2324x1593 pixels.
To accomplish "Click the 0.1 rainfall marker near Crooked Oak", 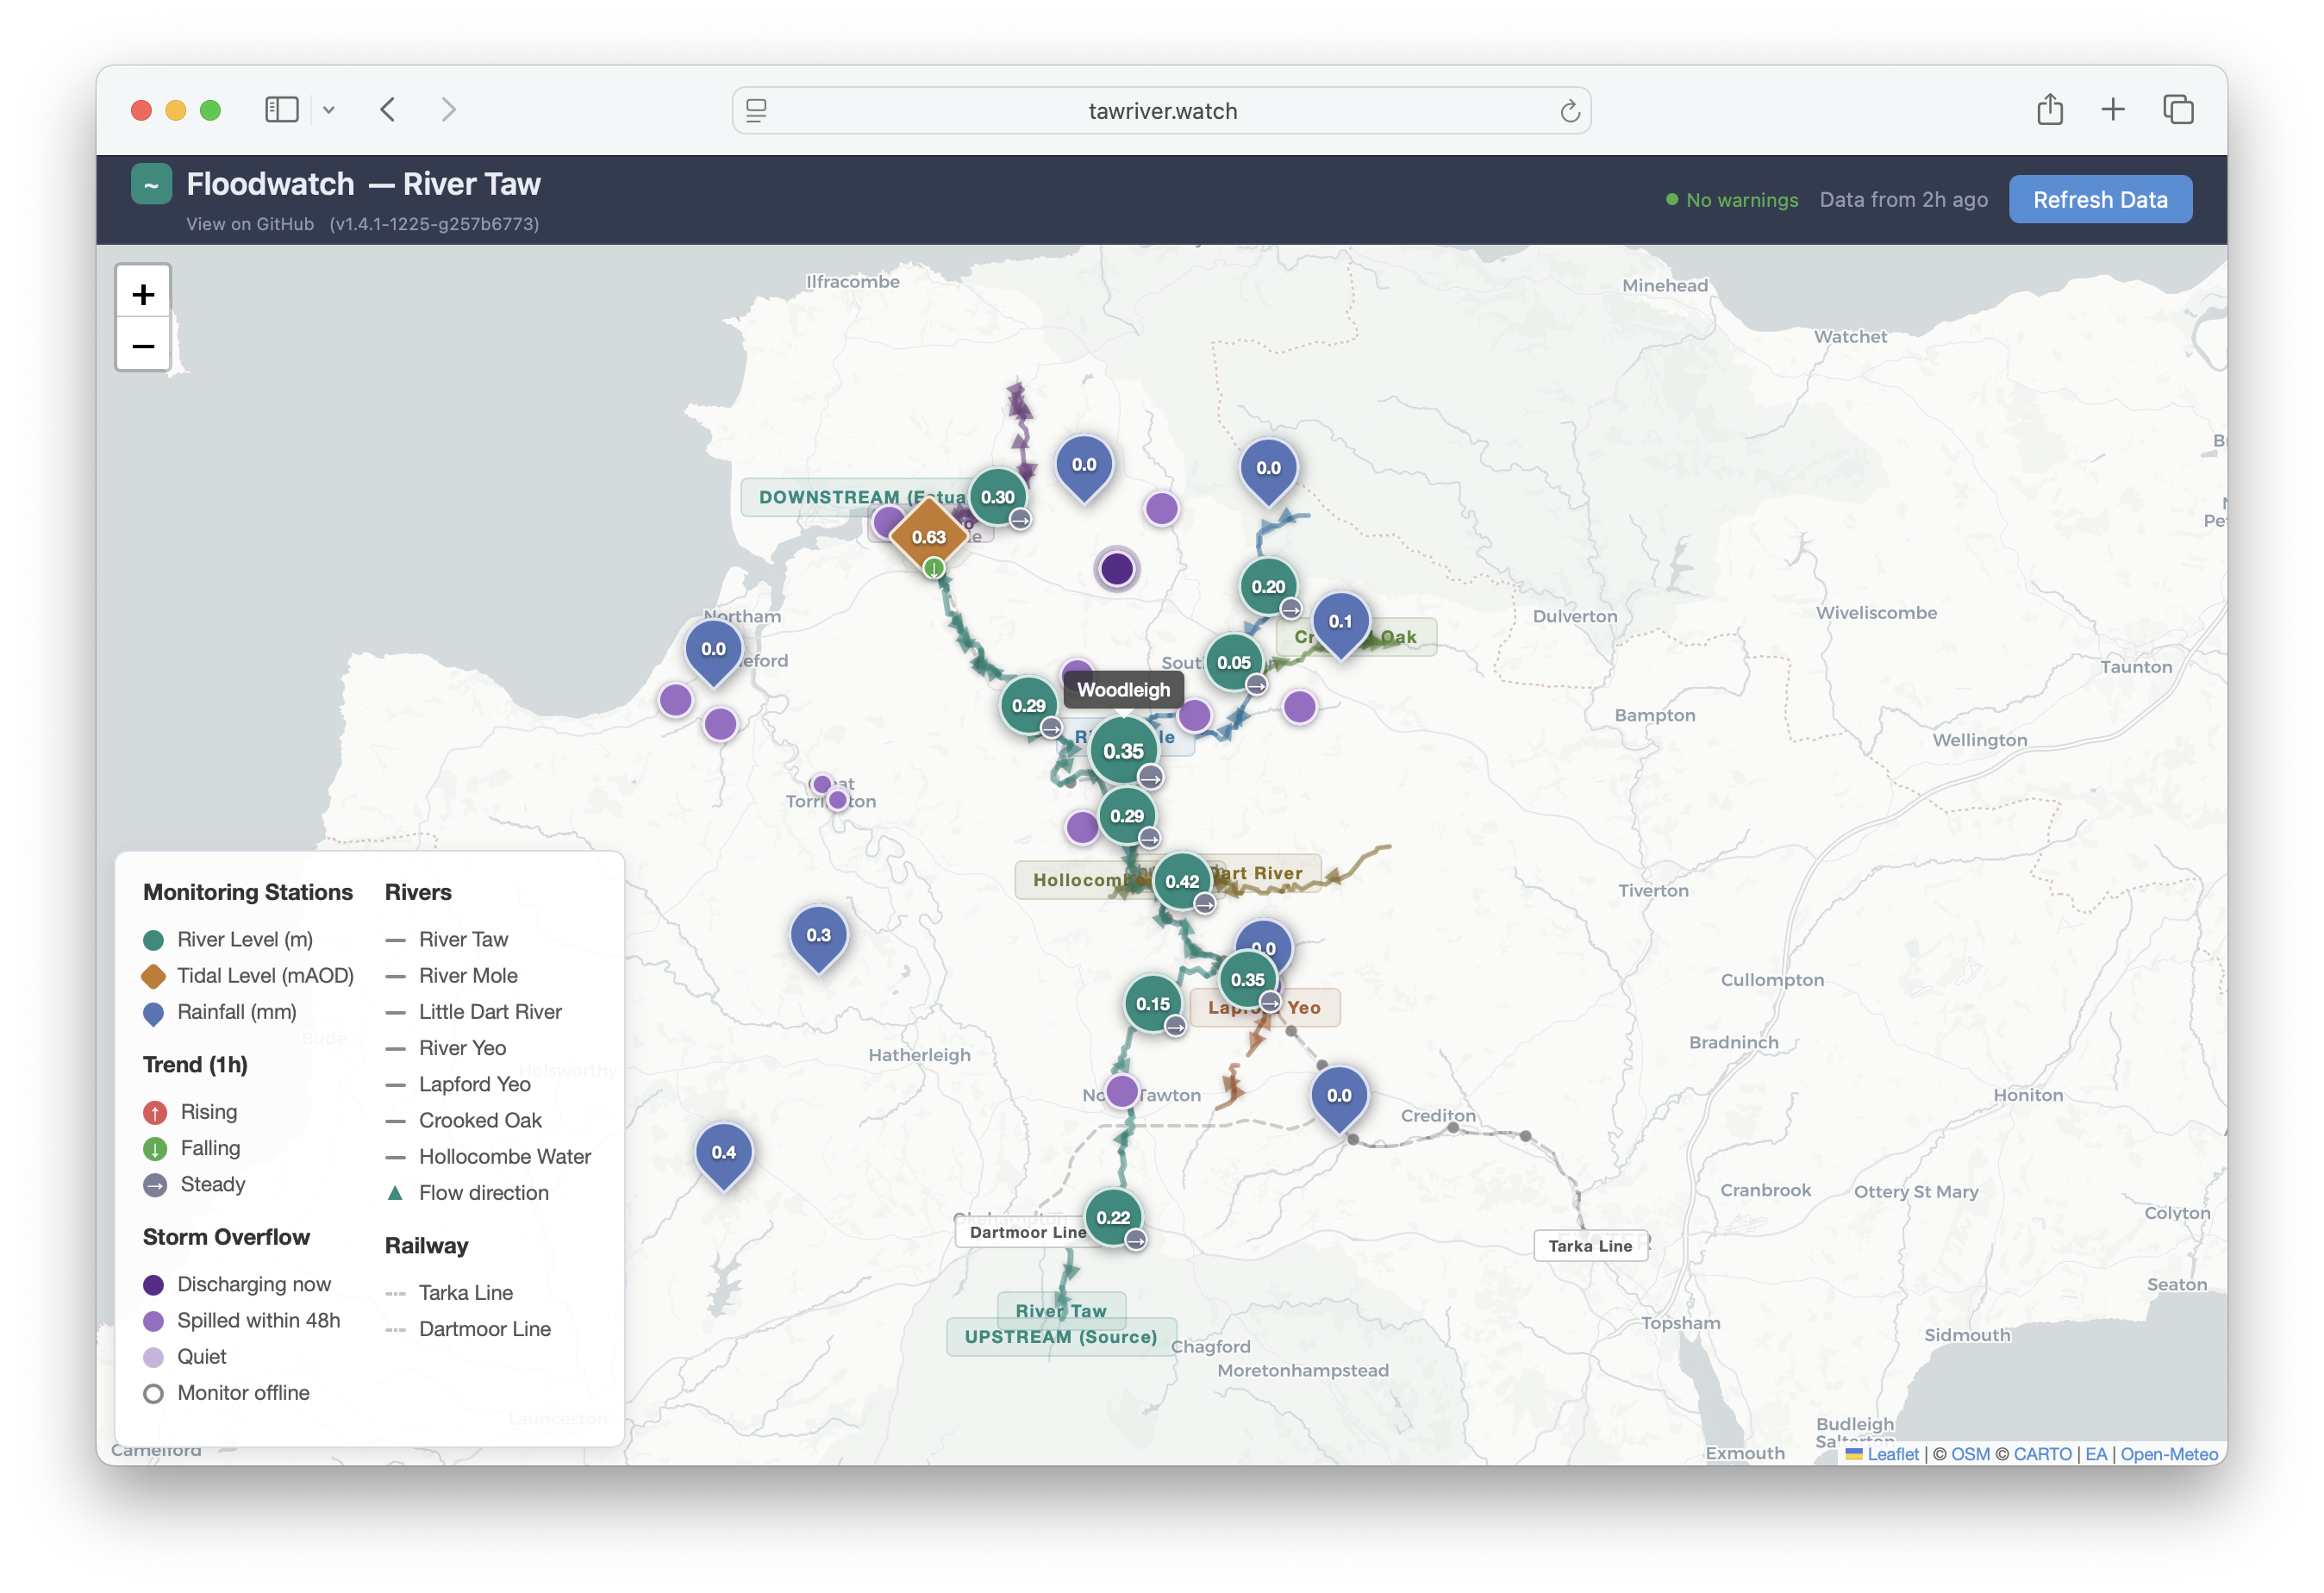I will pyautogui.click(x=1340, y=624).
